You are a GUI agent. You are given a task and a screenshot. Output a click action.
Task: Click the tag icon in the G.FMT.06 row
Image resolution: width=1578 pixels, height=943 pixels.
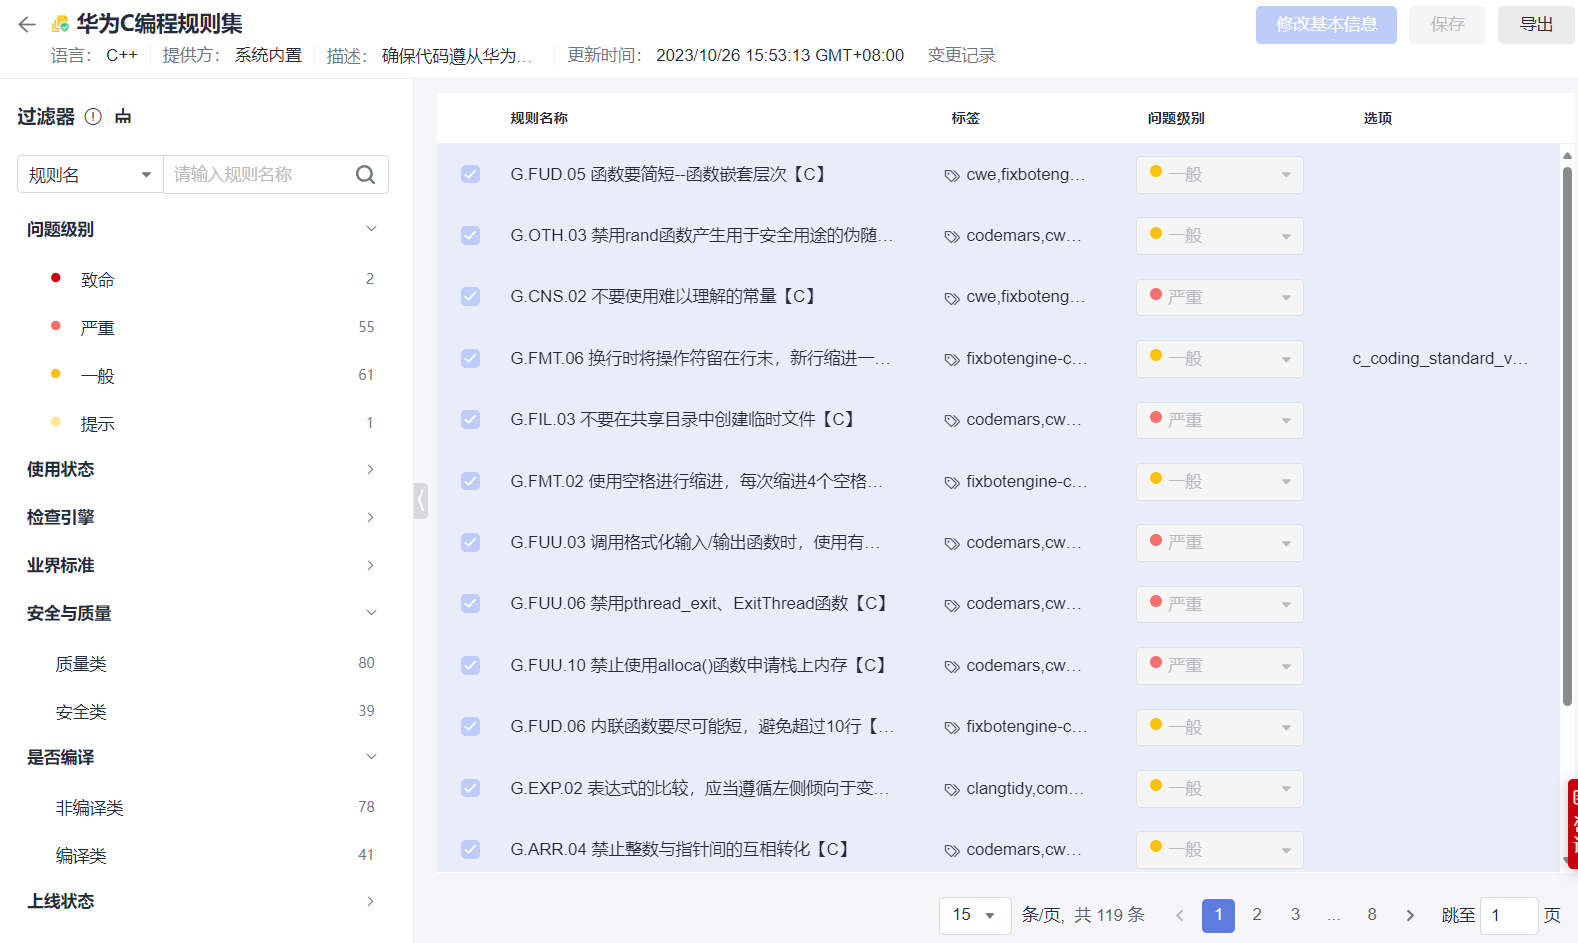pos(952,359)
